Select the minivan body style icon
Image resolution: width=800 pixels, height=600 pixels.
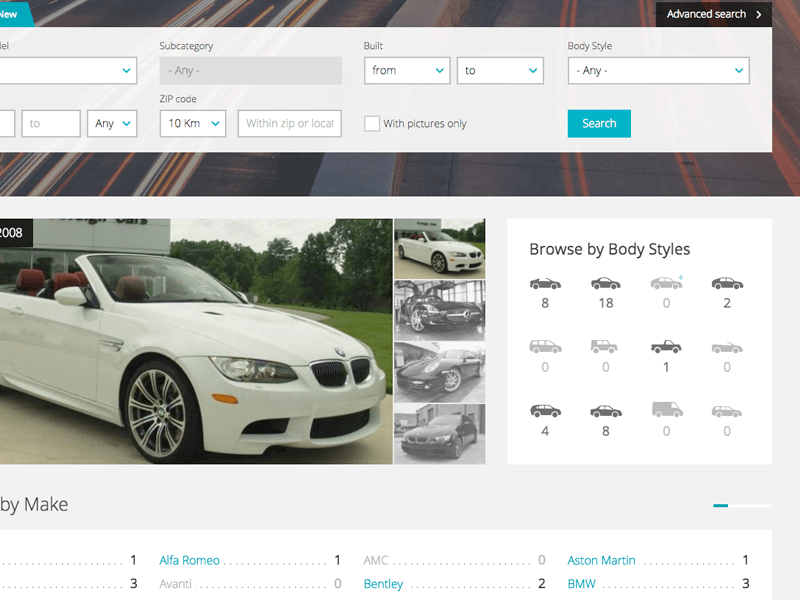pos(545,347)
